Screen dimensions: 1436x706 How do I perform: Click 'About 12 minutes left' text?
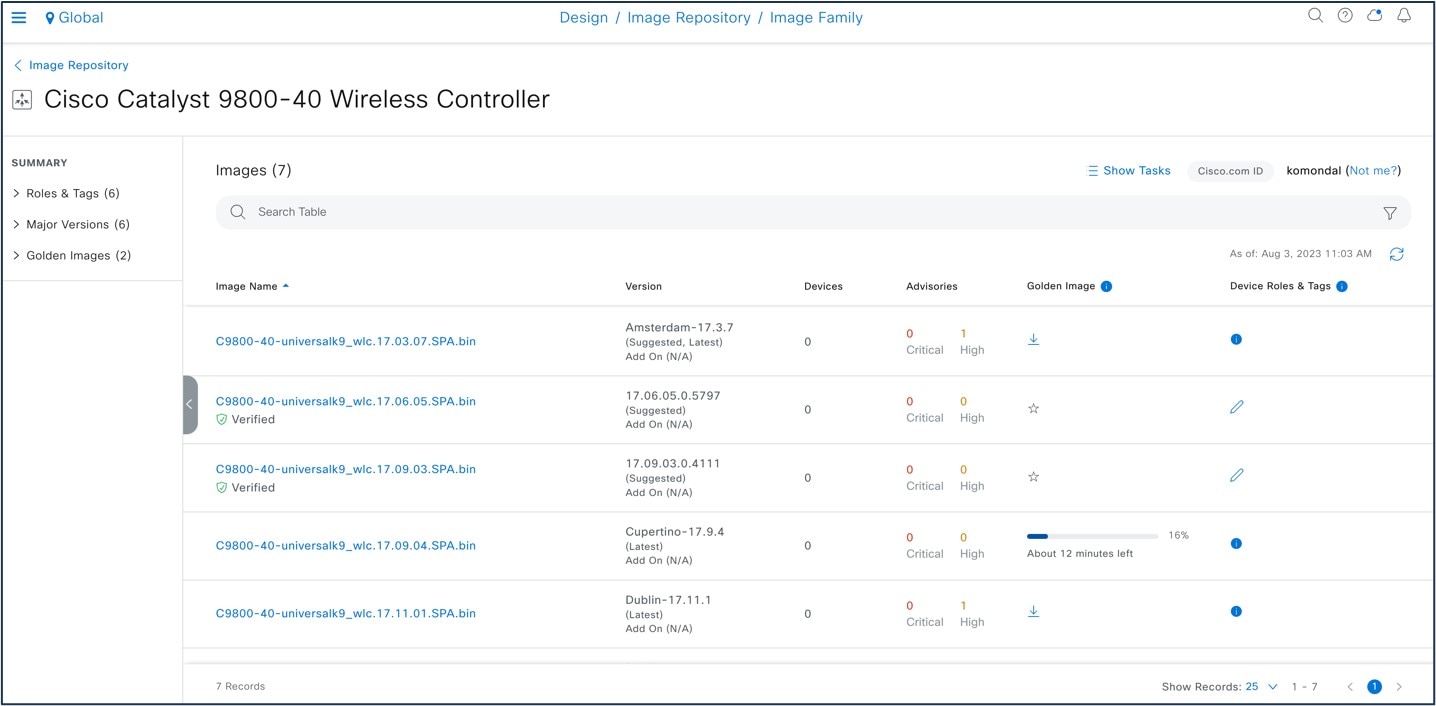coord(1080,554)
